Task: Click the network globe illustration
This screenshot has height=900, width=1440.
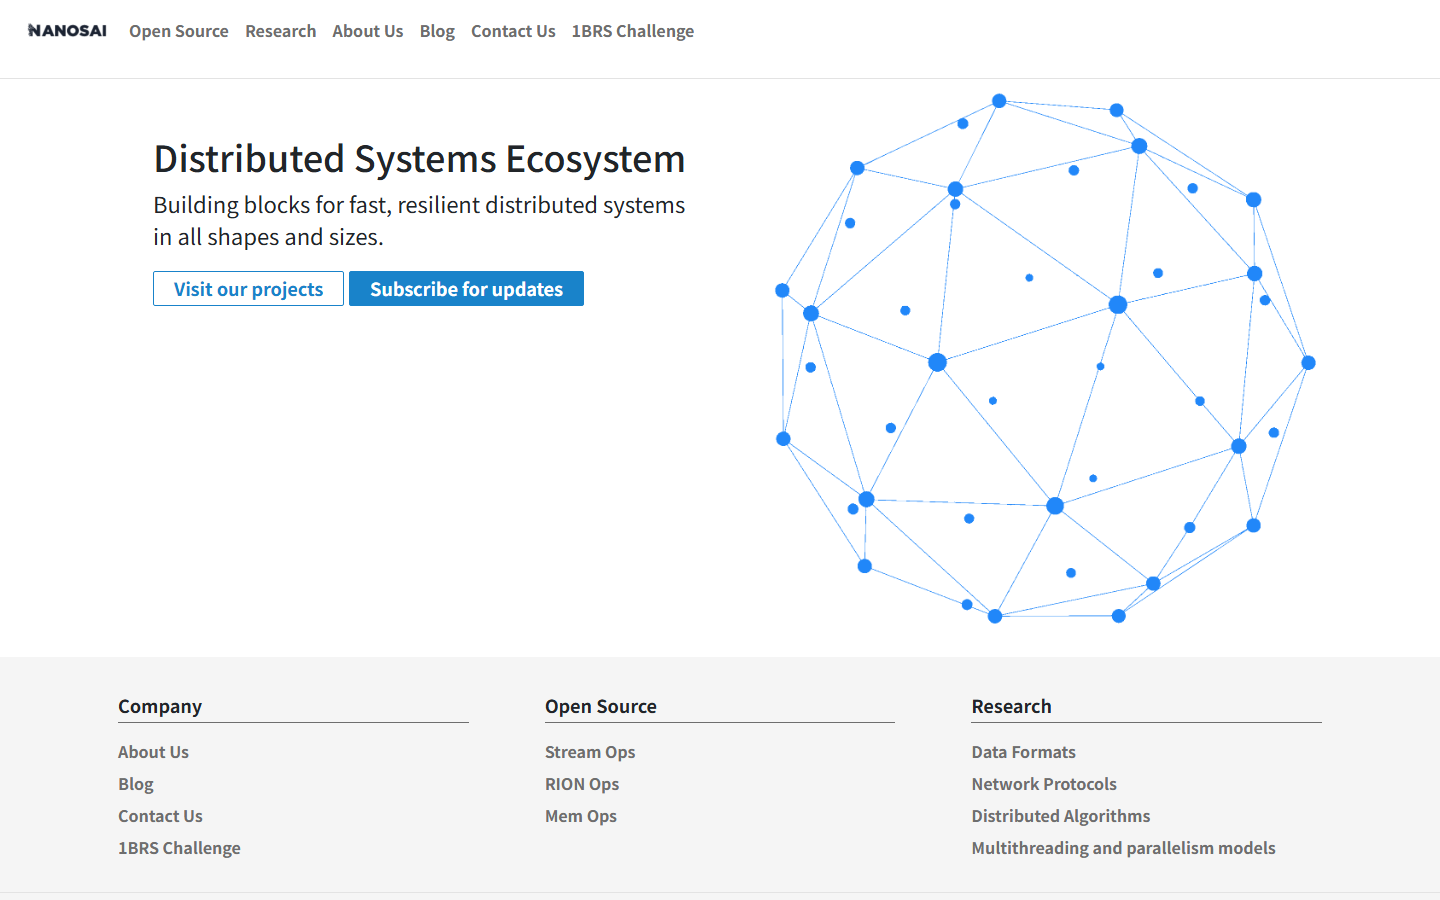Action: (x=1045, y=359)
